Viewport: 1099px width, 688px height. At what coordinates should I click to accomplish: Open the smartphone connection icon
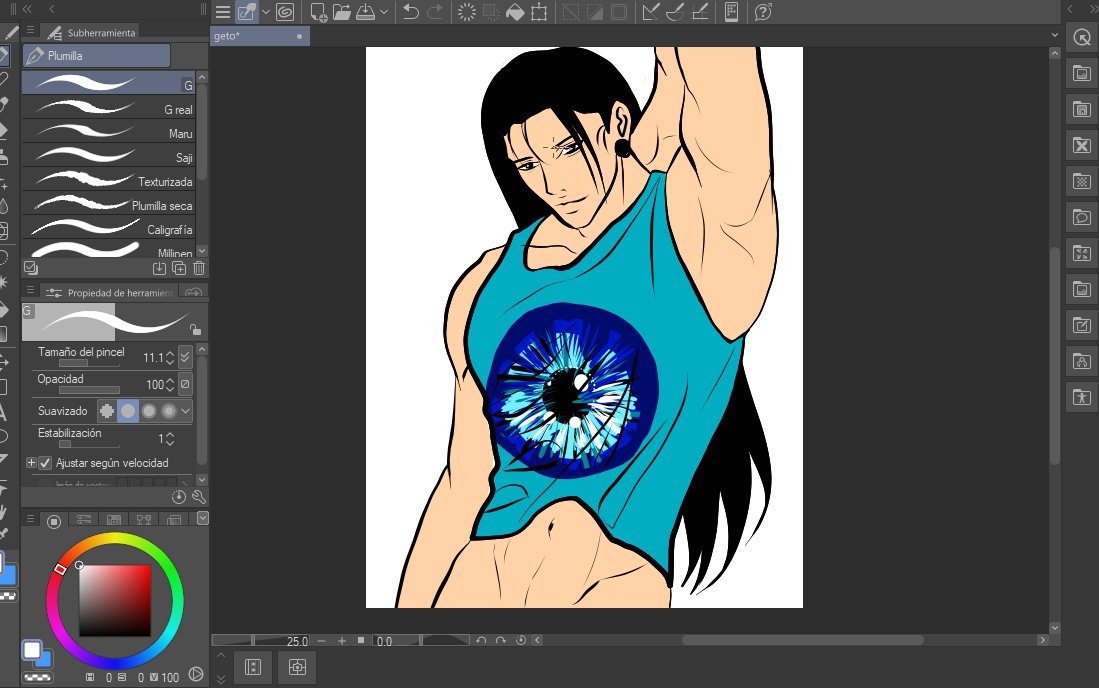coord(731,12)
